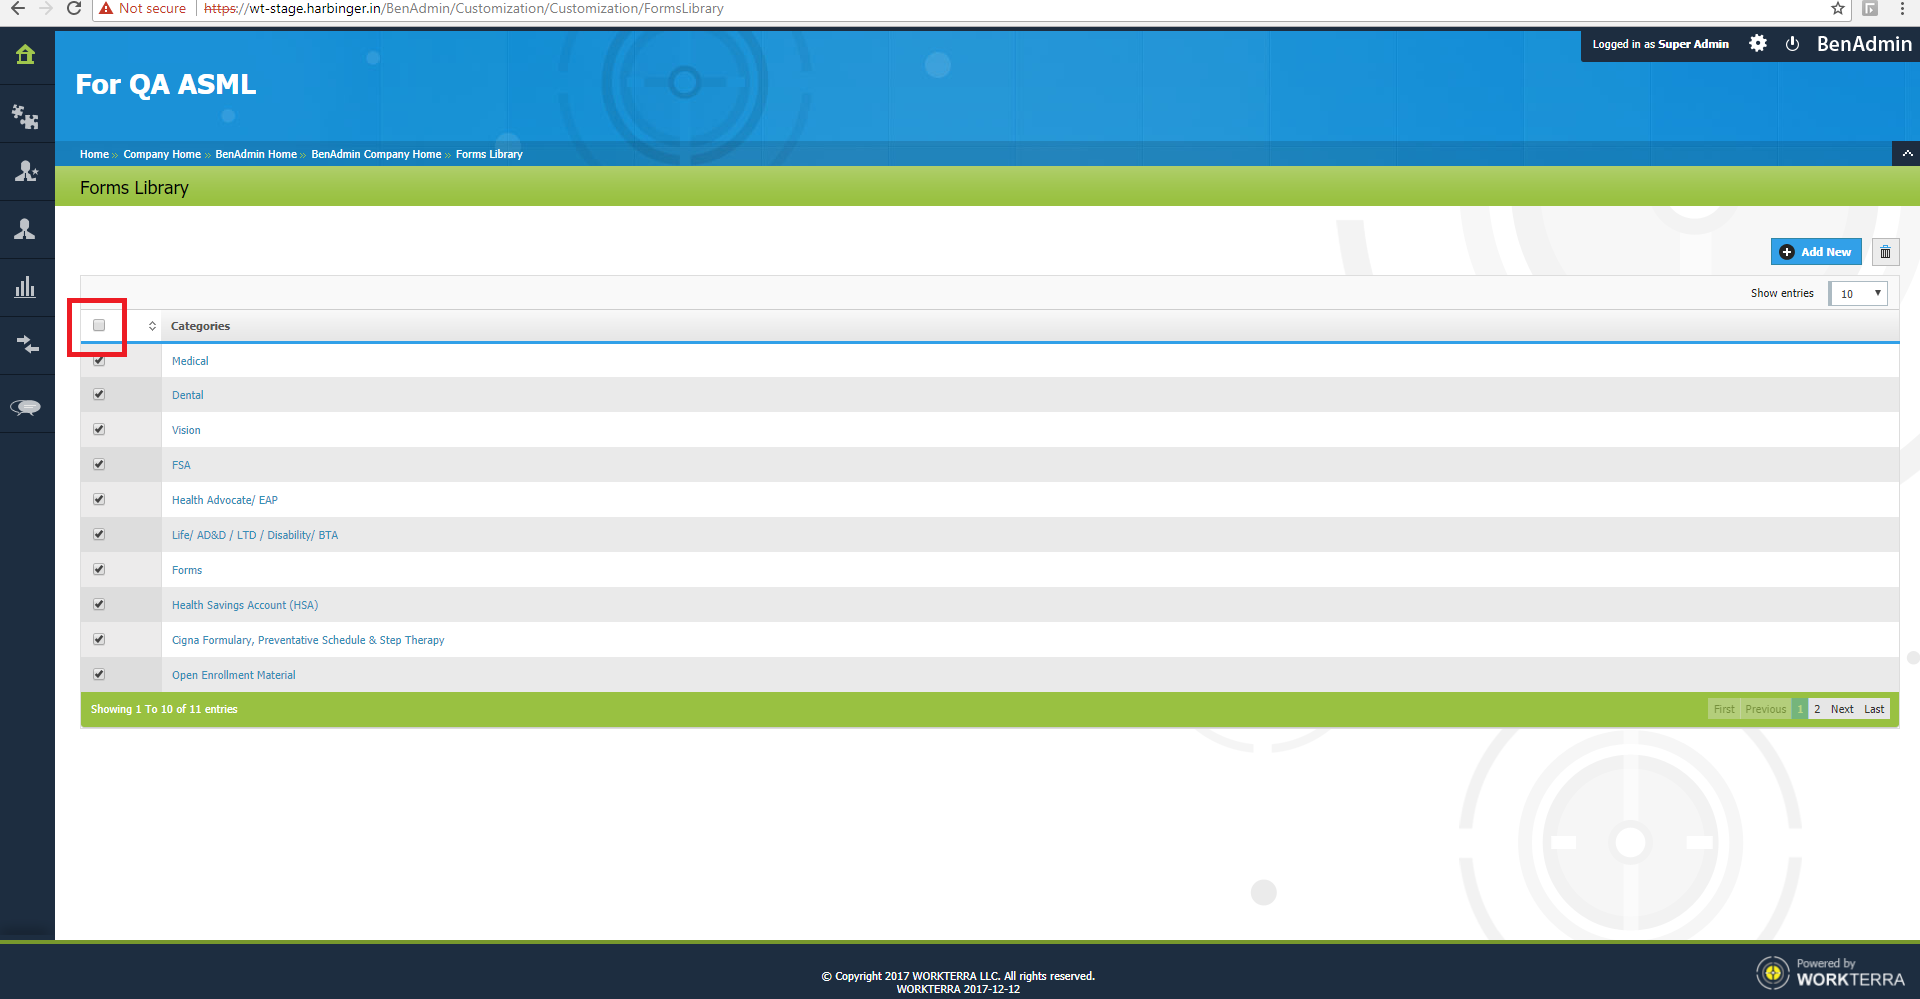1920x999 pixels.
Task: Open the Health Savings Account (HSA) link
Action: click(x=245, y=605)
